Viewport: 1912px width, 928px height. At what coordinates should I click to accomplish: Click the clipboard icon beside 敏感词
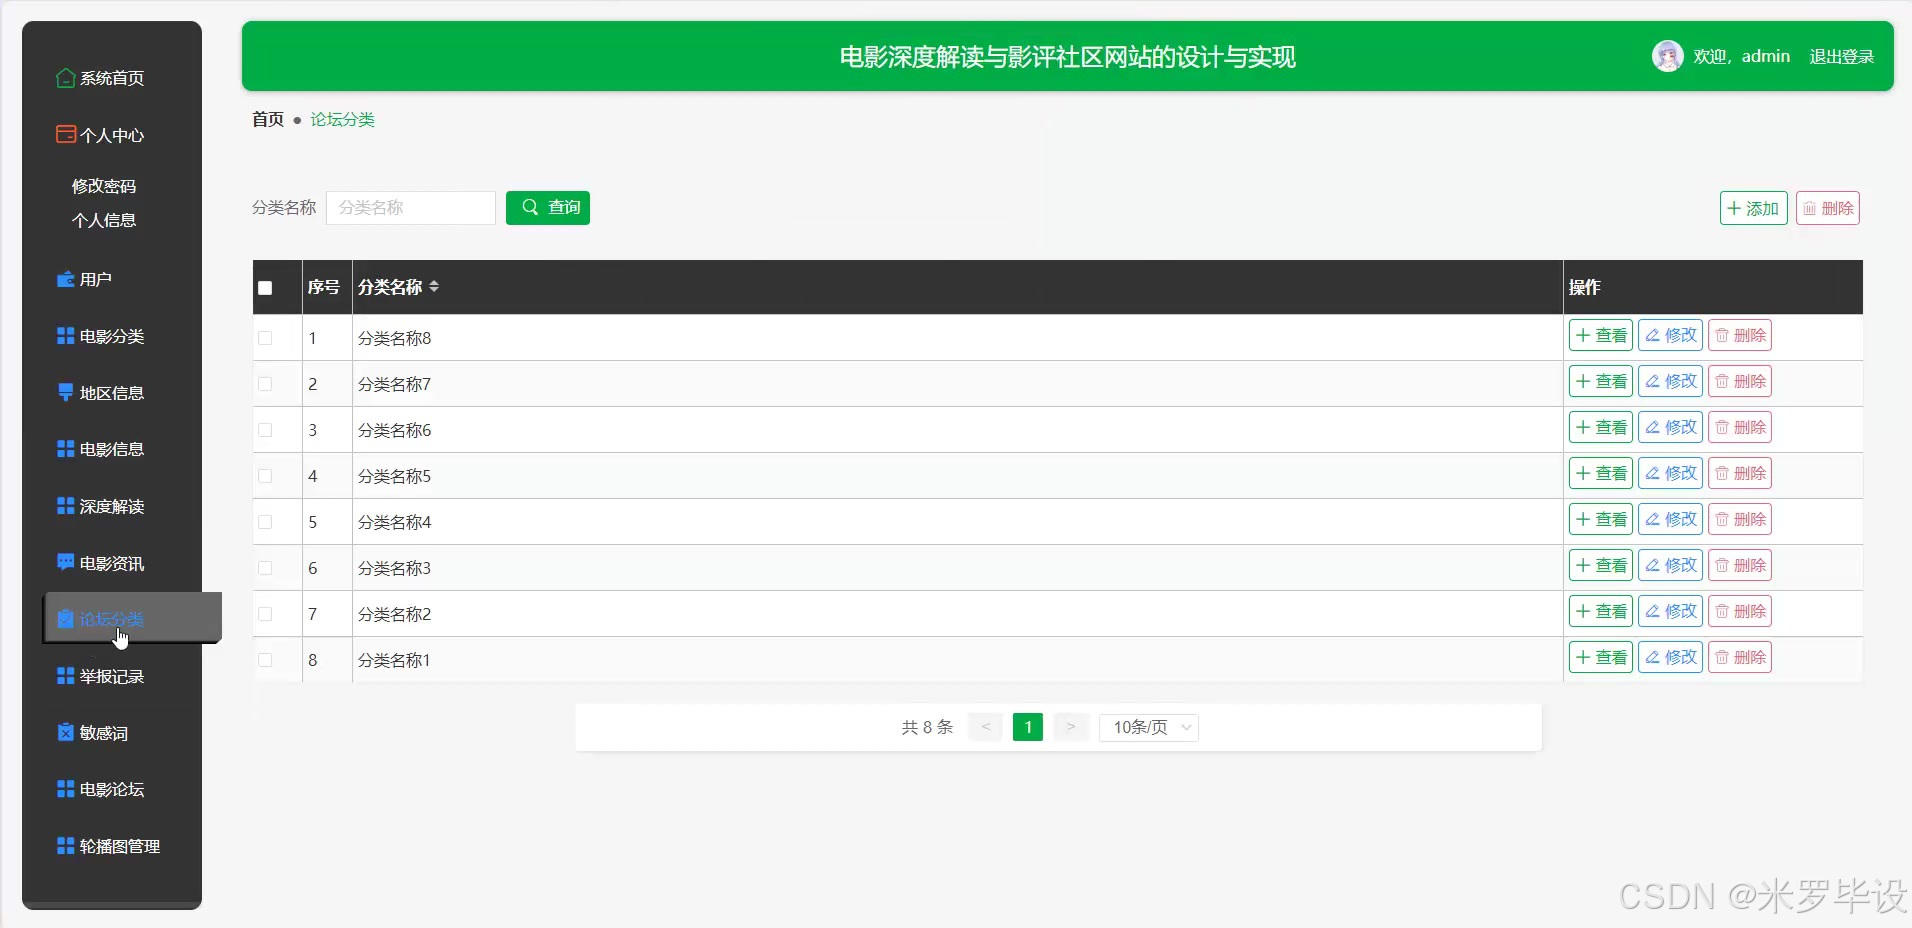pos(66,732)
